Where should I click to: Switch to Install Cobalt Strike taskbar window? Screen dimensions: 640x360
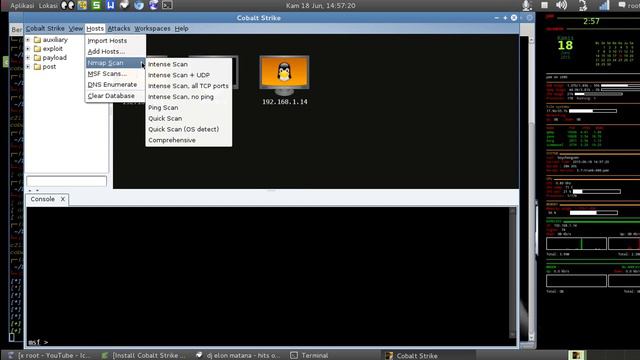[x=144, y=356]
